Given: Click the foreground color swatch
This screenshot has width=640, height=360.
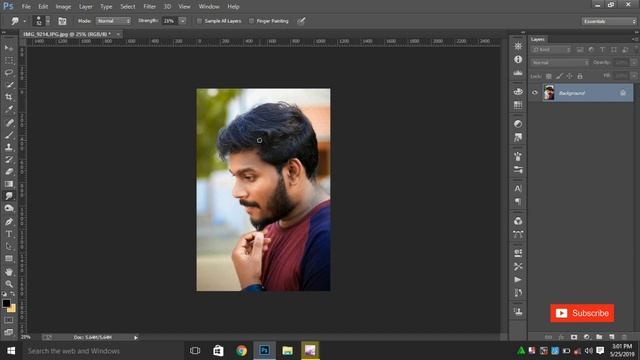Looking at the screenshot, I should pos(6,303).
